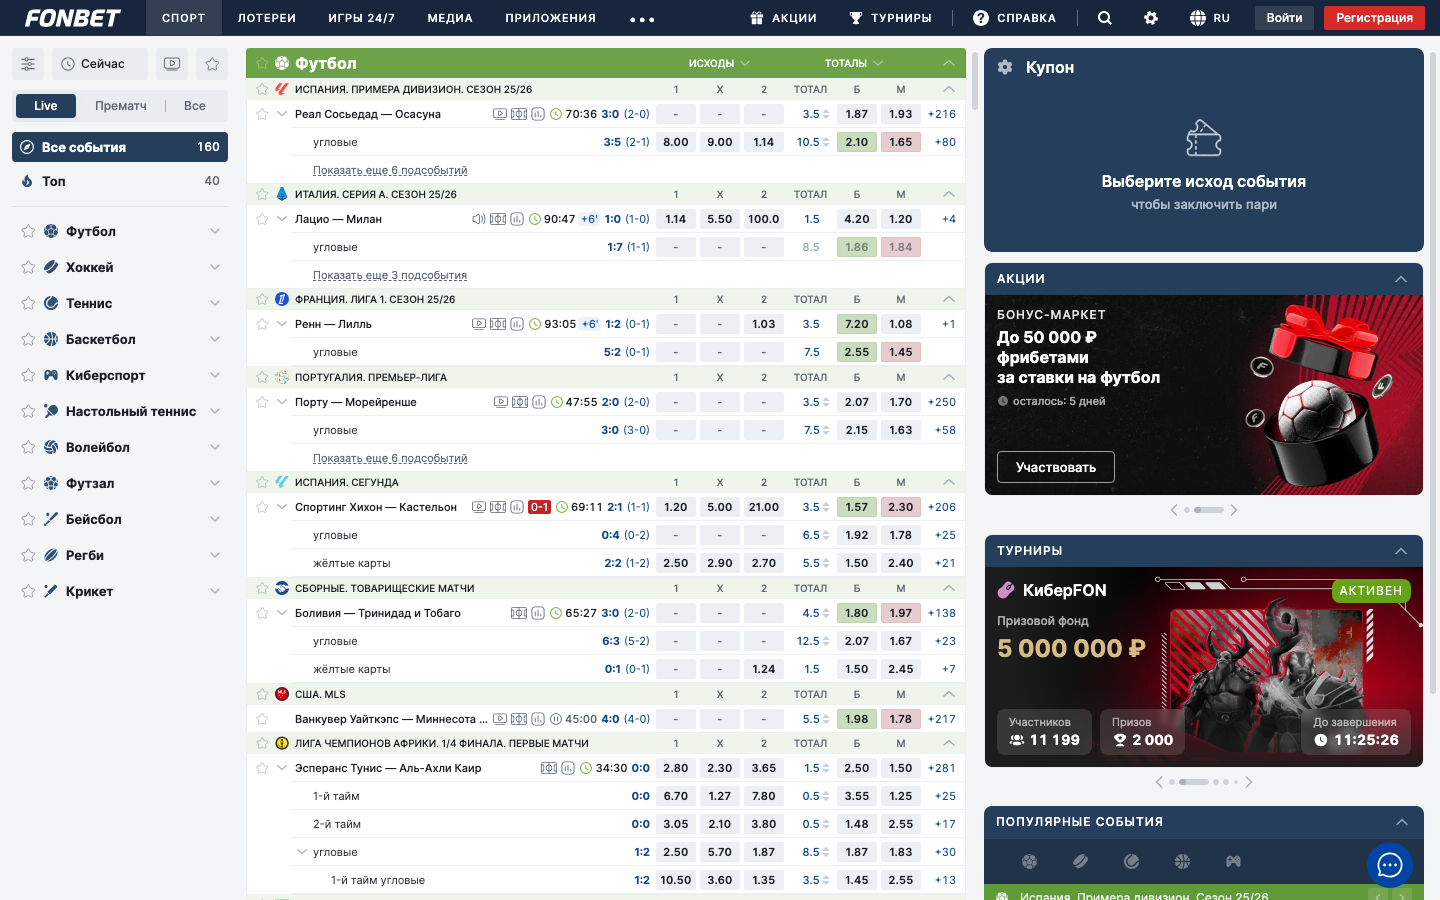Viewport: 1440px width, 900px height.
Task: Toggle favorite star for Хоккей in sidebar
Action: click(28, 268)
